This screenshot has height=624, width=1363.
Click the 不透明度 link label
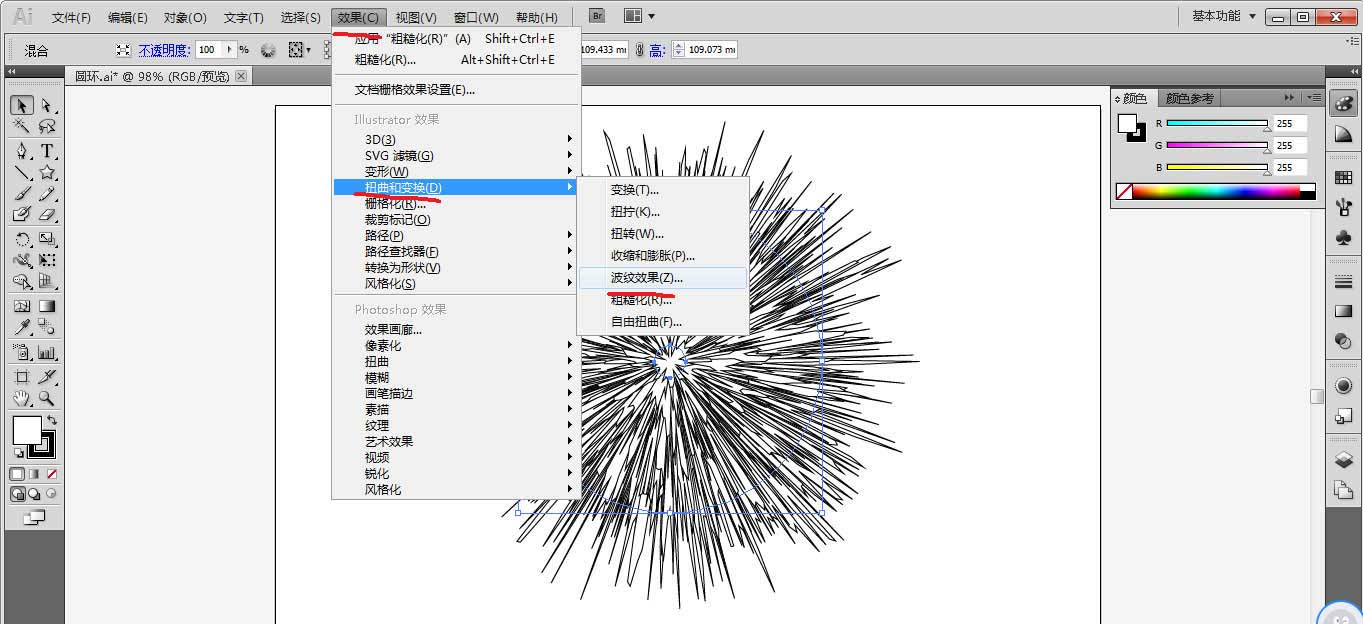point(164,50)
